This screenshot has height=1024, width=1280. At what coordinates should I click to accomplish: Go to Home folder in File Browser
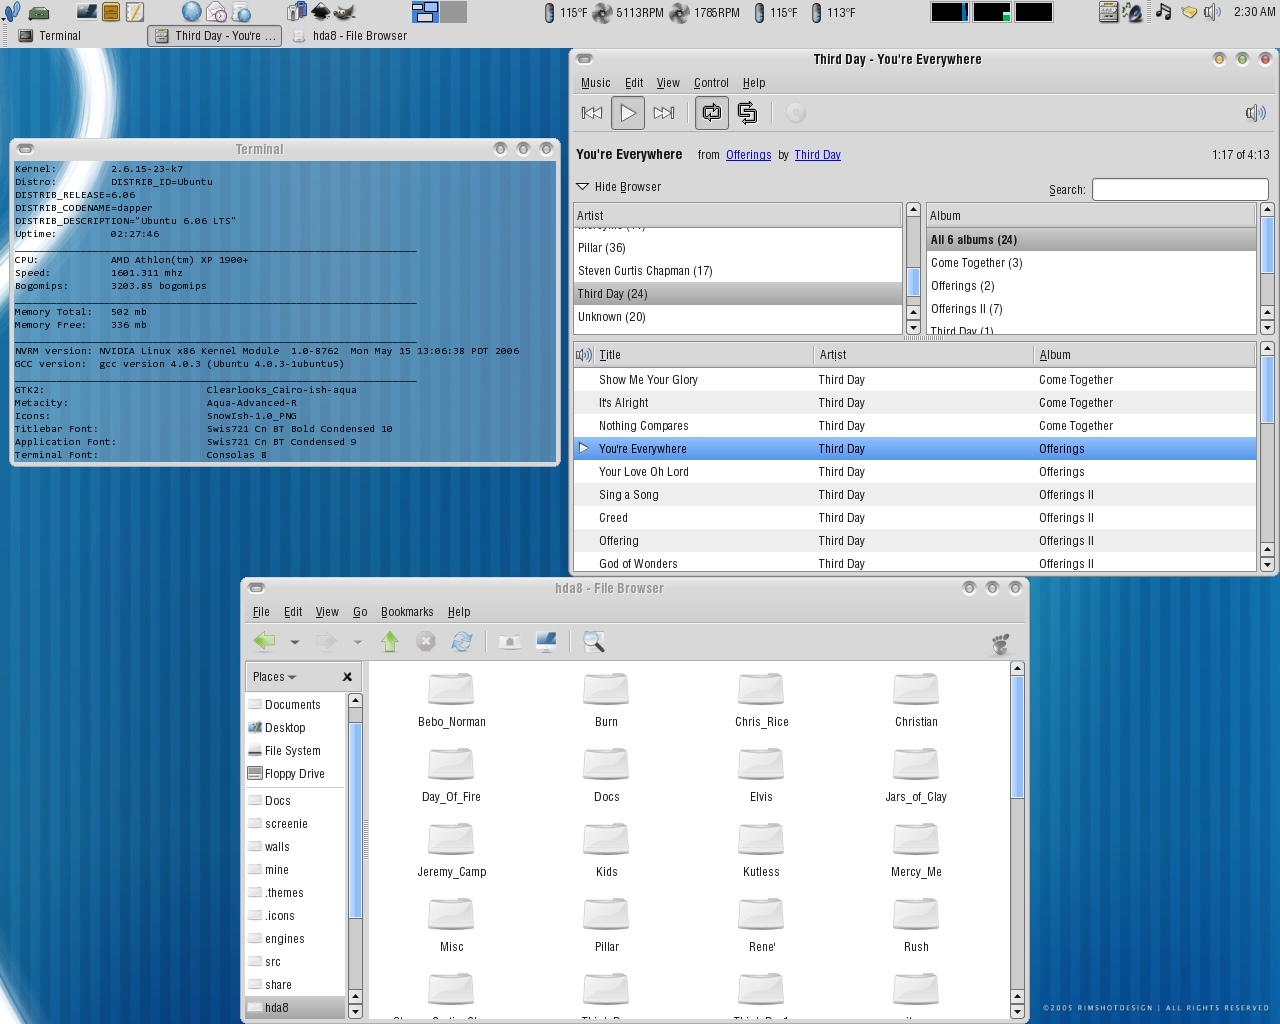pos(510,642)
